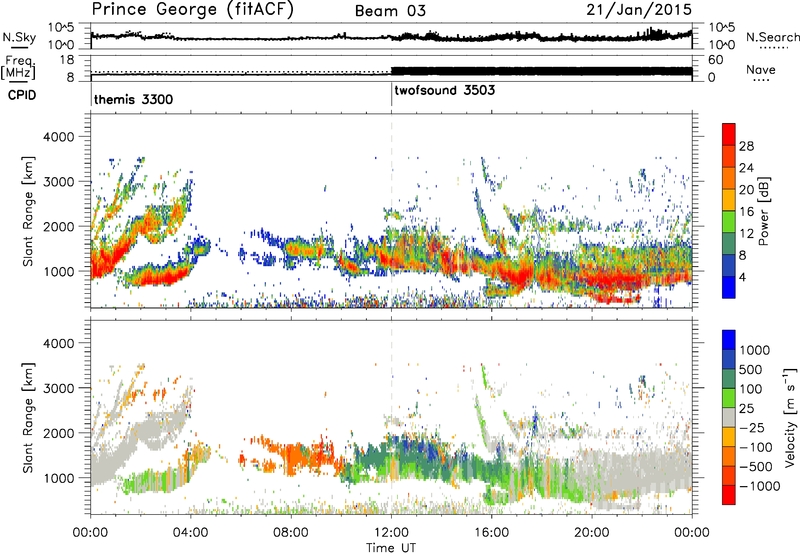Click the "20:00" time axis label
The image size is (800, 554).
click(591, 533)
